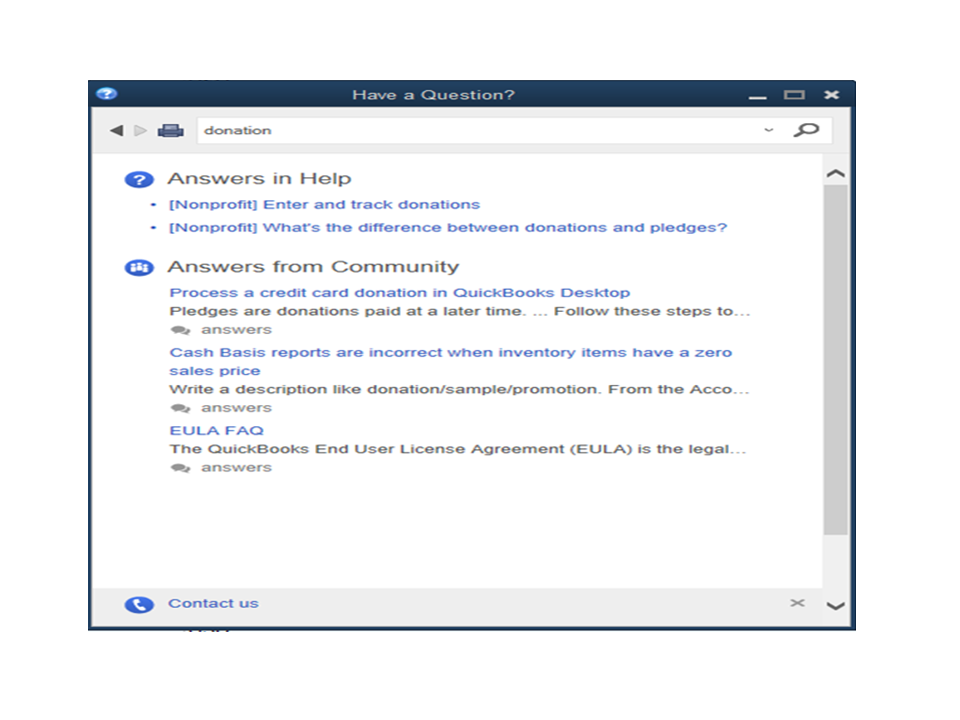Open the search history dropdown arrow
Screen dimensions: 960x720
tap(769, 130)
